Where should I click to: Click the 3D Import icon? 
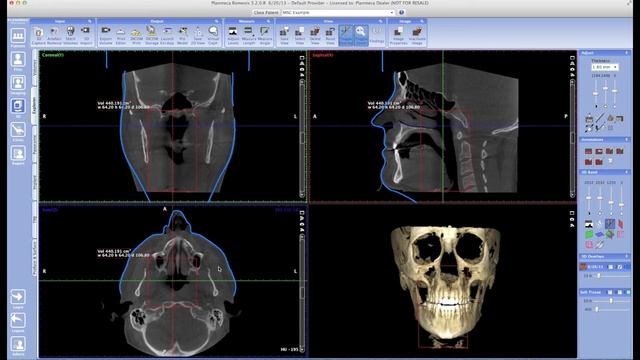pyautogui.click(x=86, y=35)
